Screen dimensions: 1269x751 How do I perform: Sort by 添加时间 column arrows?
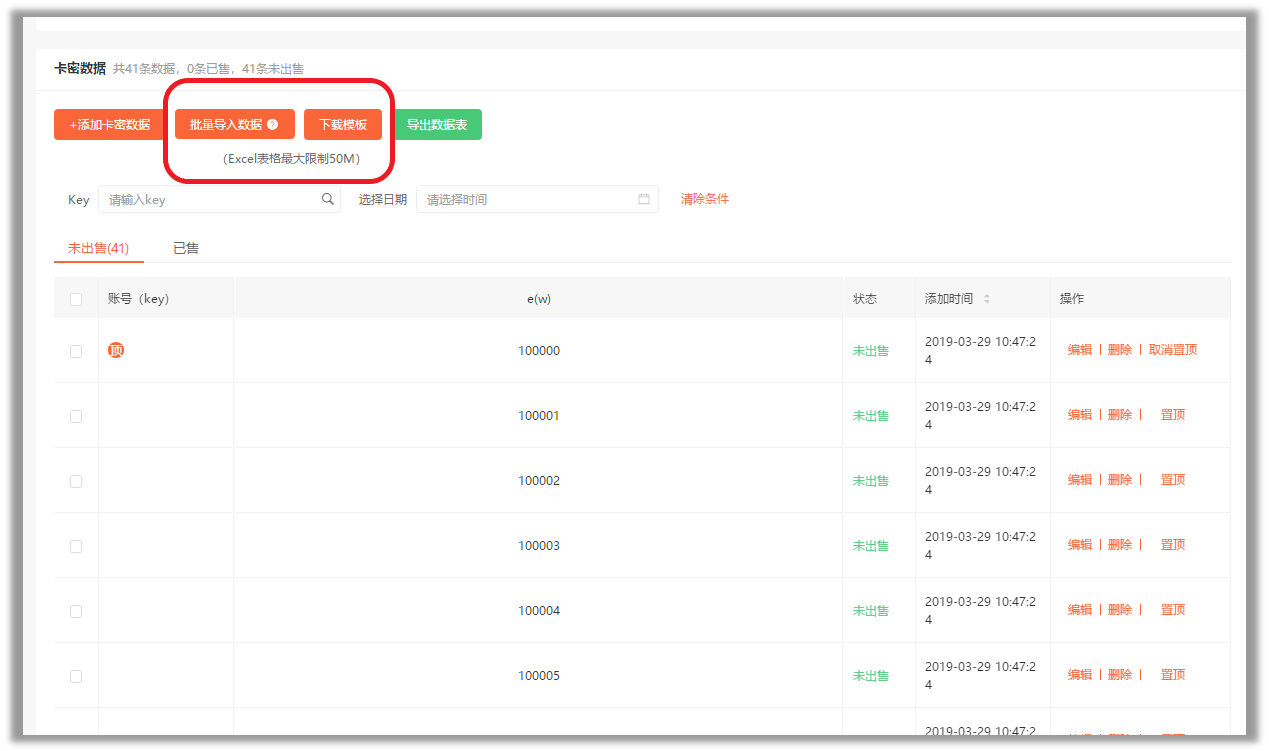pos(987,299)
